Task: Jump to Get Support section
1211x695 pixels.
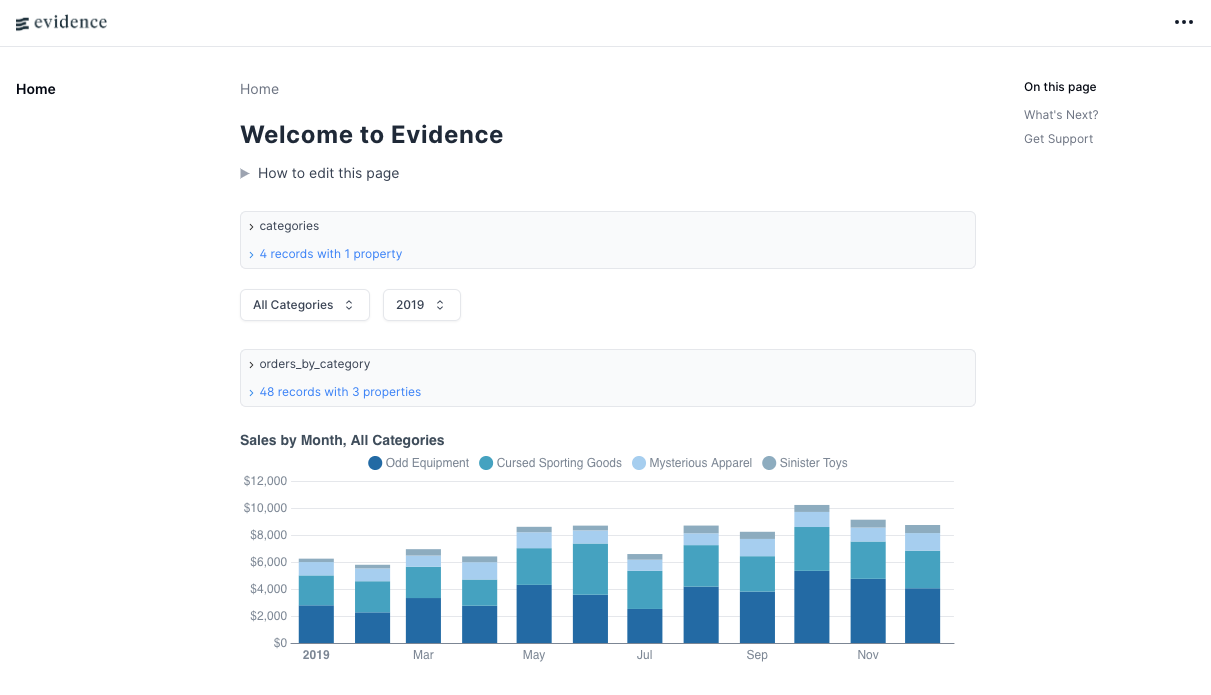Action: click(1058, 139)
